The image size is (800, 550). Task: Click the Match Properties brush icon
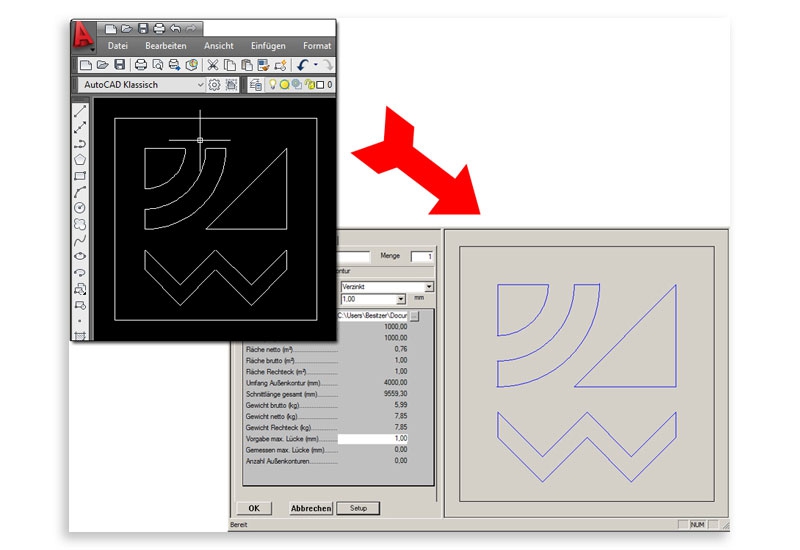click(x=263, y=65)
